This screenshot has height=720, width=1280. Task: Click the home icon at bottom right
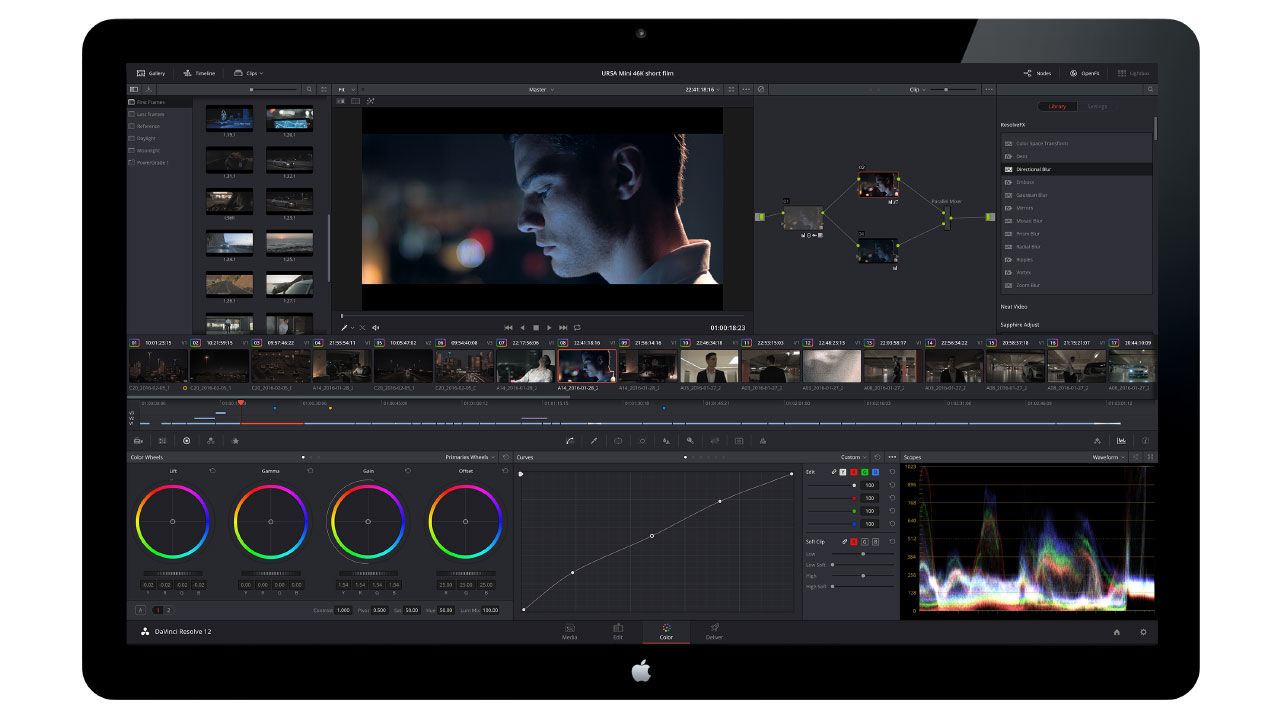[x=1117, y=632]
